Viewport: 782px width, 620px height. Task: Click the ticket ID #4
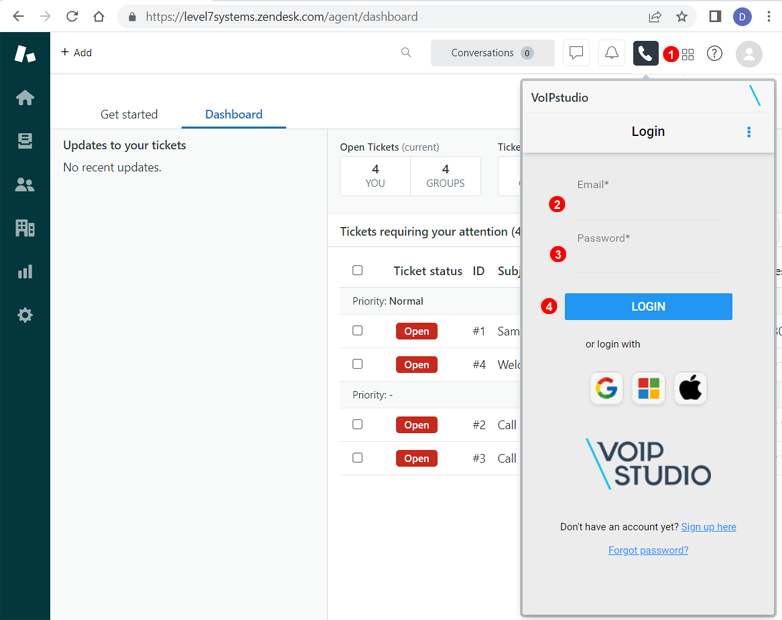(479, 365)
